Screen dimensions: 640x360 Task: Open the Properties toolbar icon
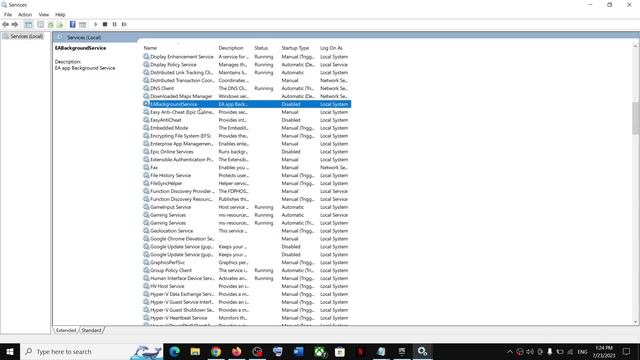[x=40, y=24]
